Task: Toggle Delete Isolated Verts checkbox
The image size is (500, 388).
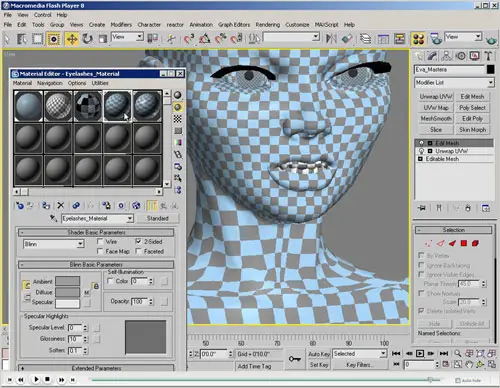Action: pyautogui.click(x=421, y=310)
